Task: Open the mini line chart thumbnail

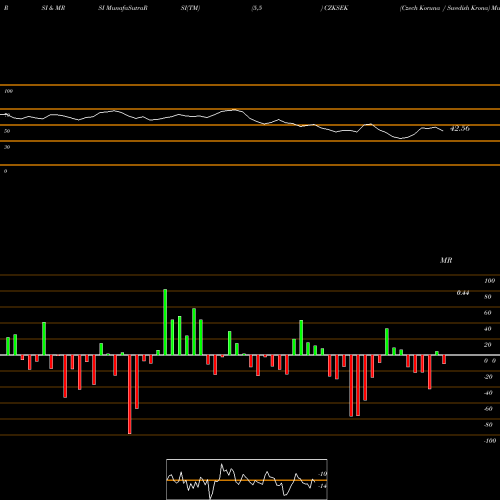Action: coord(247,479)
